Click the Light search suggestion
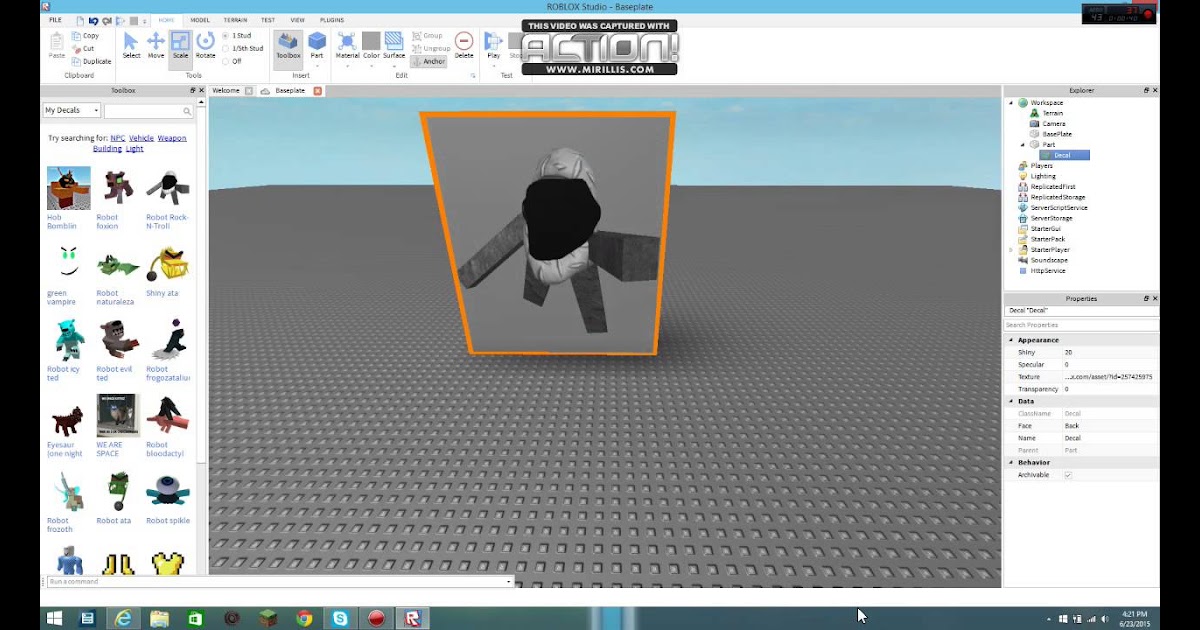1200x630 pixels. [x=134, y=149]
